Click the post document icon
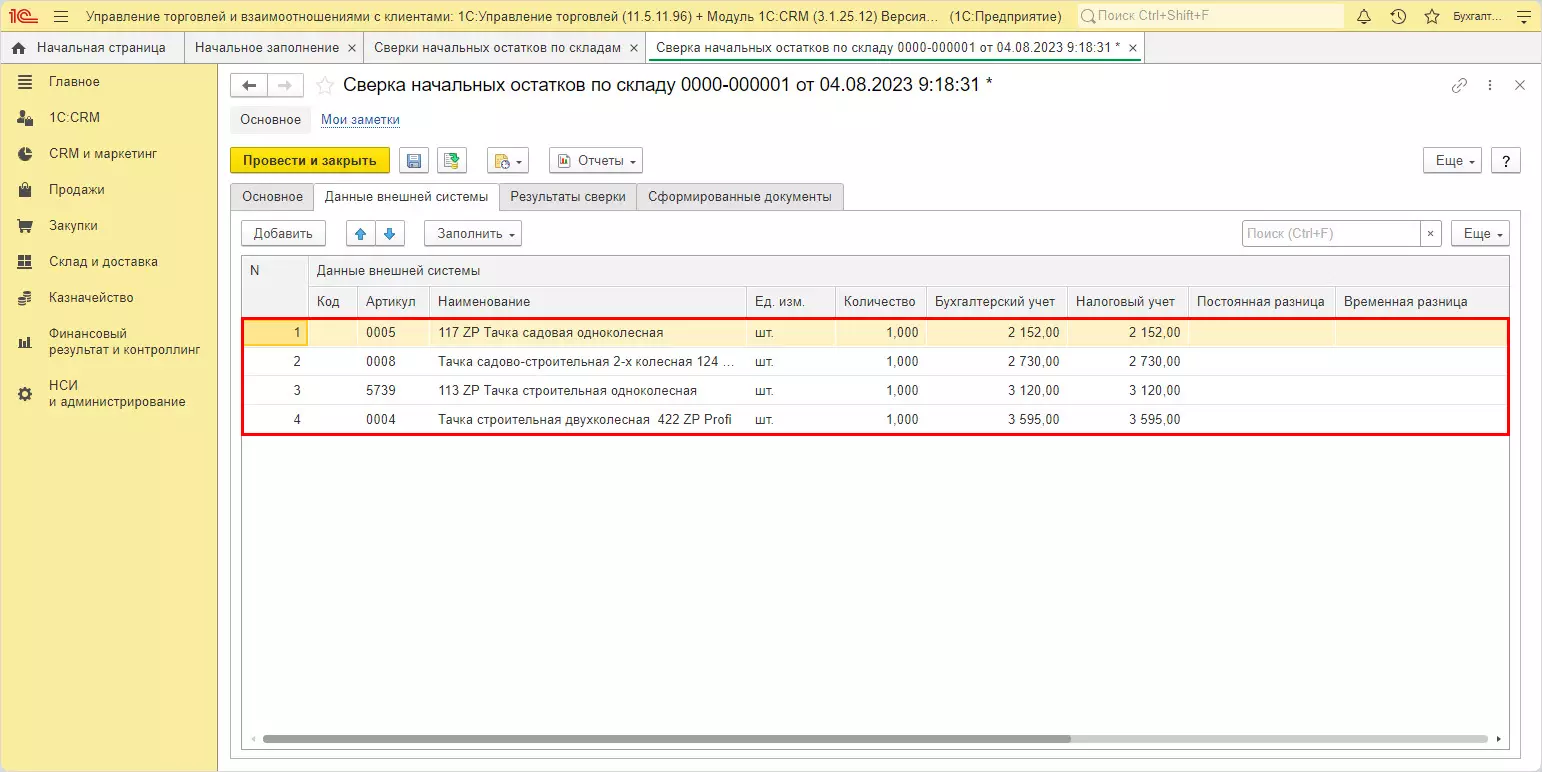The width and height of the screenshot is (1542, 772). [452, 161]
